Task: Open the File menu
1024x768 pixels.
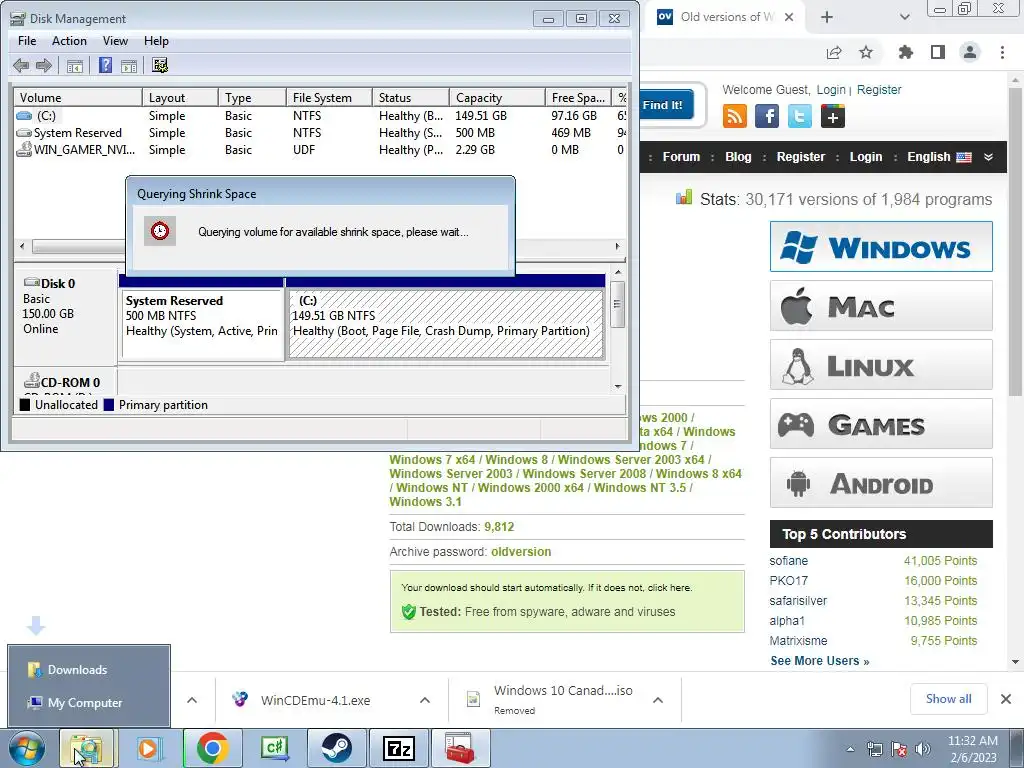Action: [x=27, y=40]
